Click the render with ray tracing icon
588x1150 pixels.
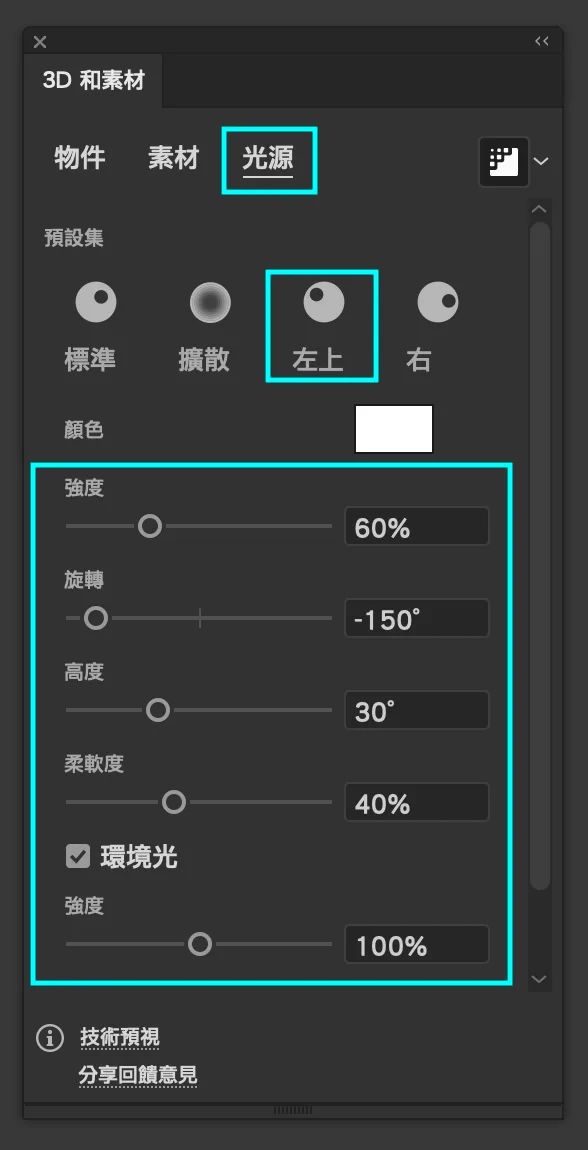coord(504,161)
